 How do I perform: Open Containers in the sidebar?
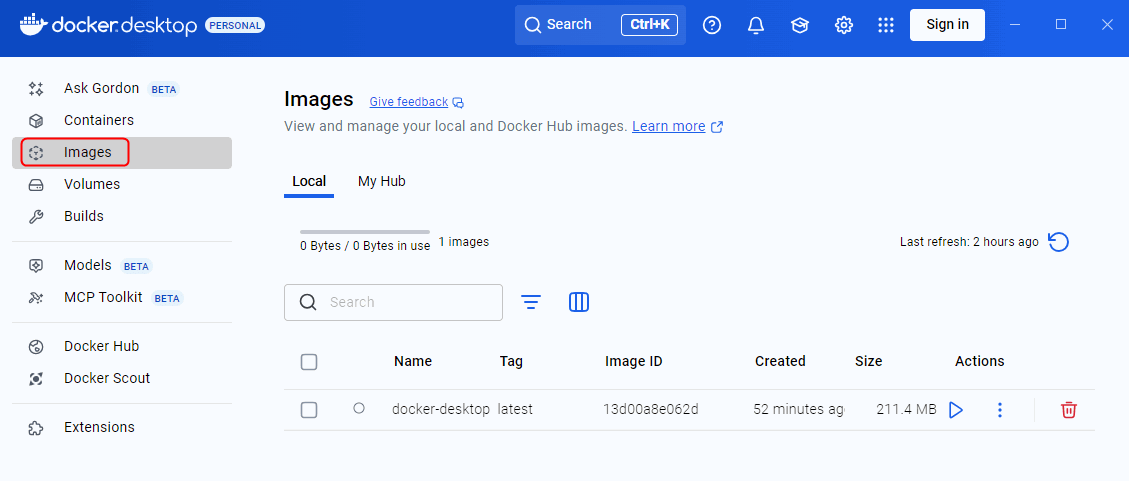click(x=98, y=120)
